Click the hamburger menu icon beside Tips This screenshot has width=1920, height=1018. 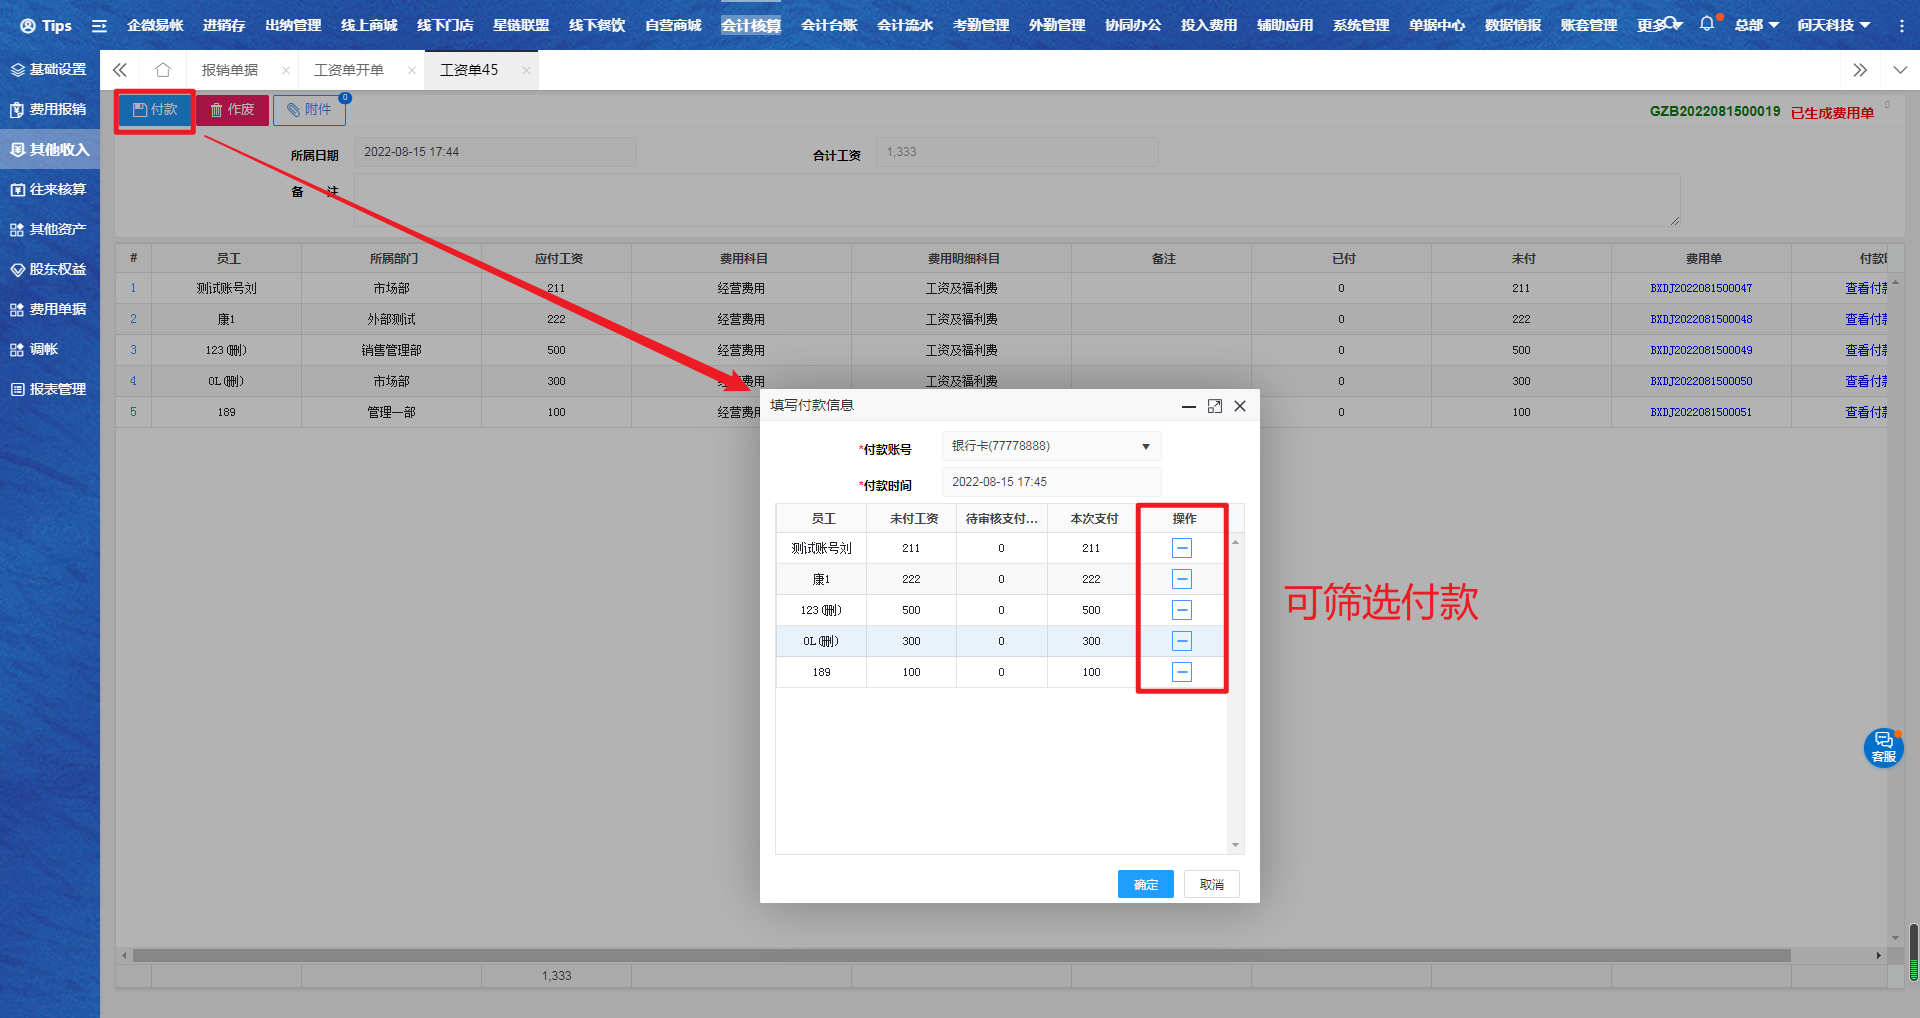tap(99, 26)
